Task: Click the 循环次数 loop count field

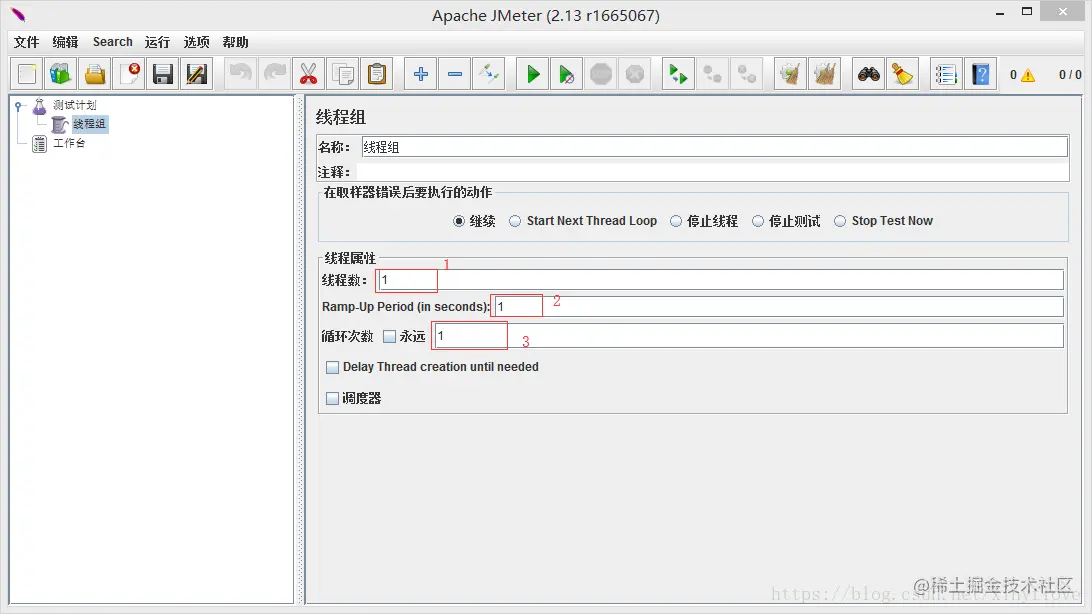Action: [748, 336]
